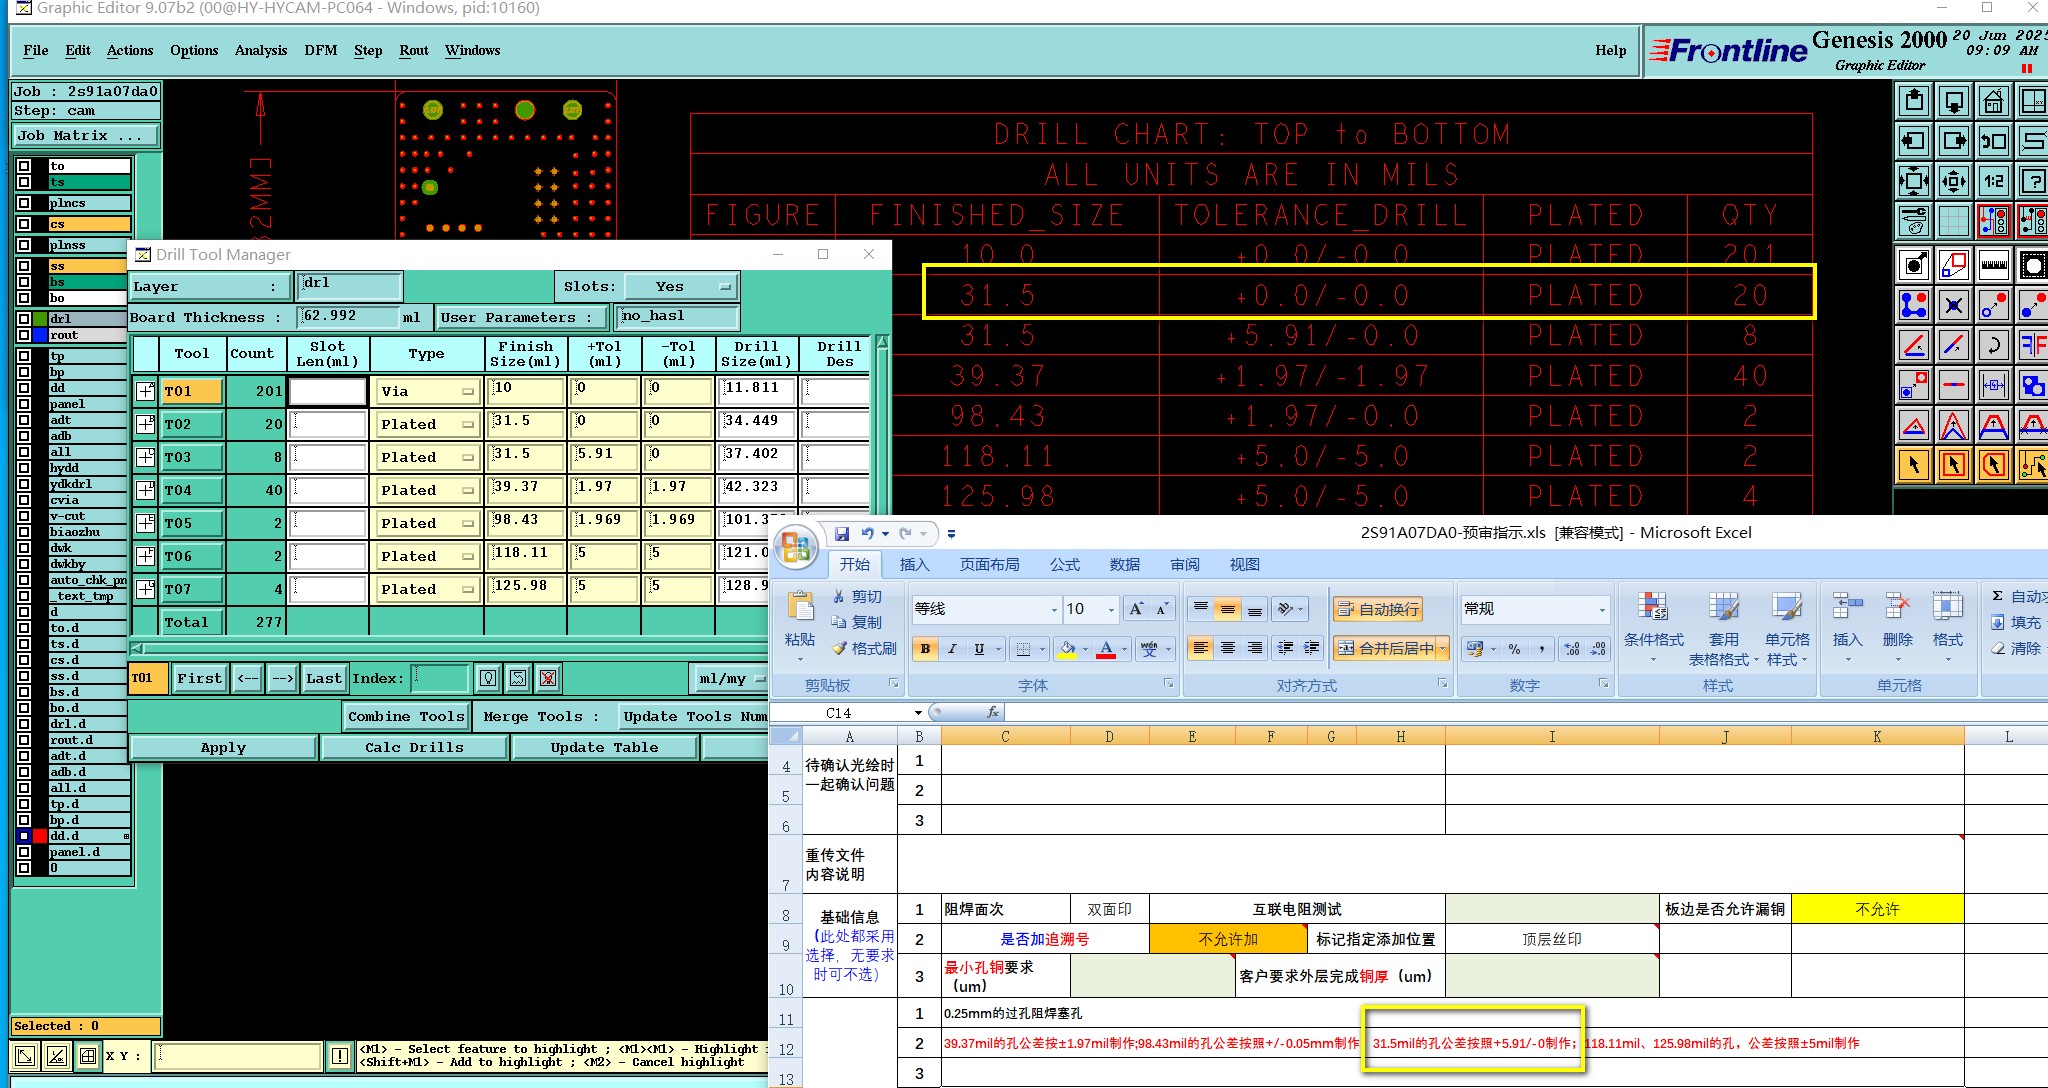Click the 1:2 zoom scale icon
2048x1088 pixels.
pos(1993,181)
